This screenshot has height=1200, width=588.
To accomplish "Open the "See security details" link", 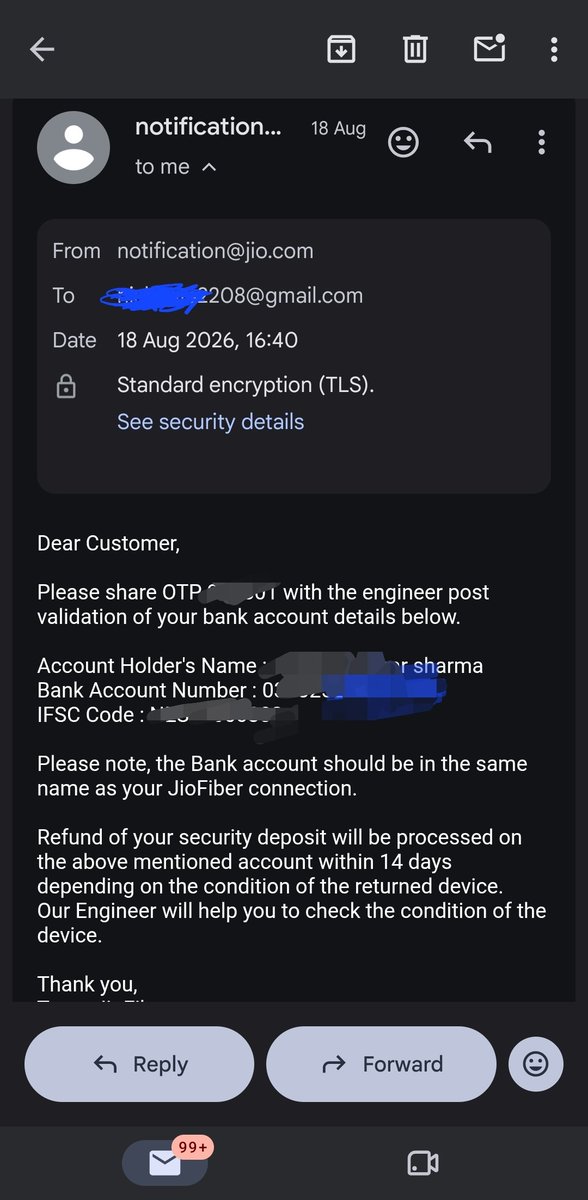I will [210, 422].
